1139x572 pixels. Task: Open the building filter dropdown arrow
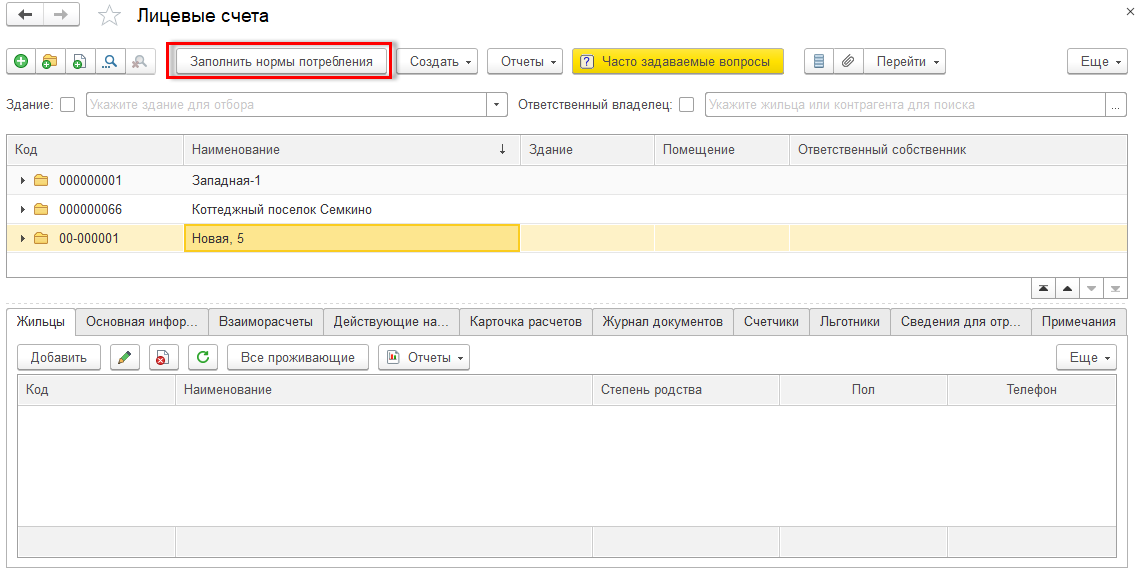(x=497, y=104)
